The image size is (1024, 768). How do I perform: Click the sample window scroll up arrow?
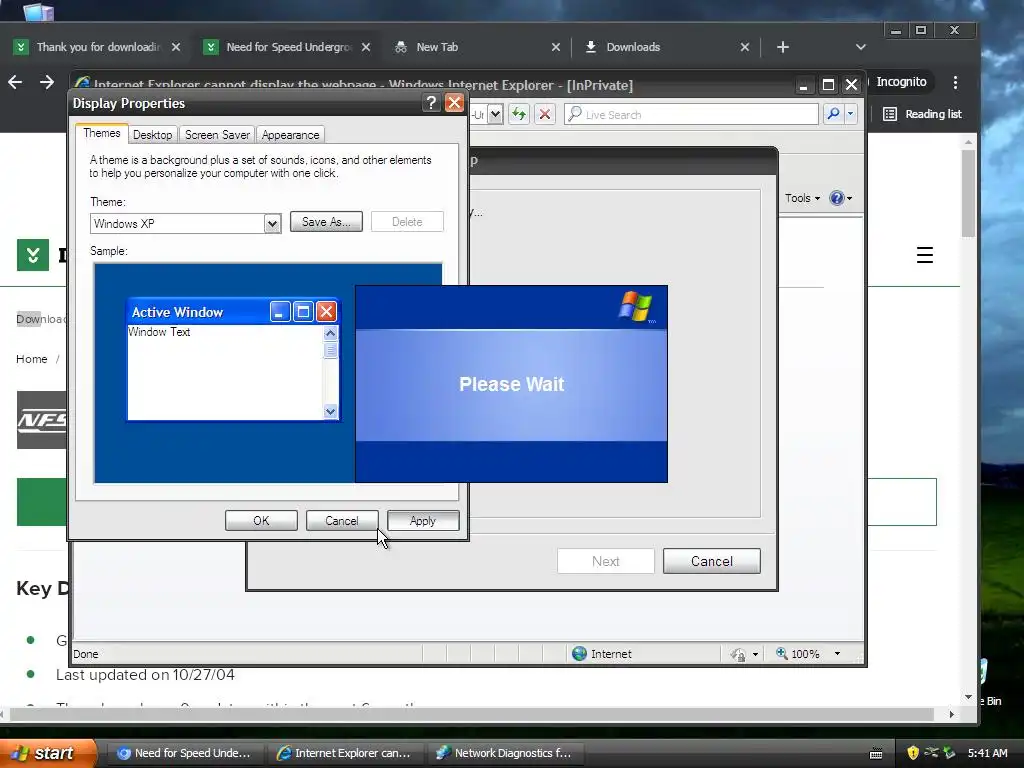point(330,333)
